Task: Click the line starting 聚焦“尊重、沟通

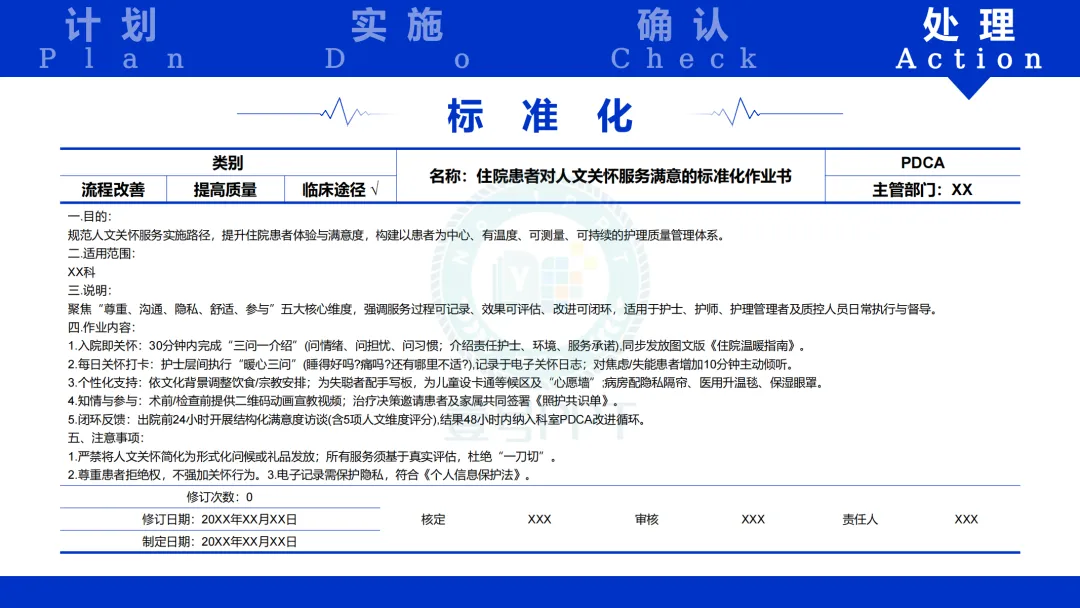Action: pos(503,309)
